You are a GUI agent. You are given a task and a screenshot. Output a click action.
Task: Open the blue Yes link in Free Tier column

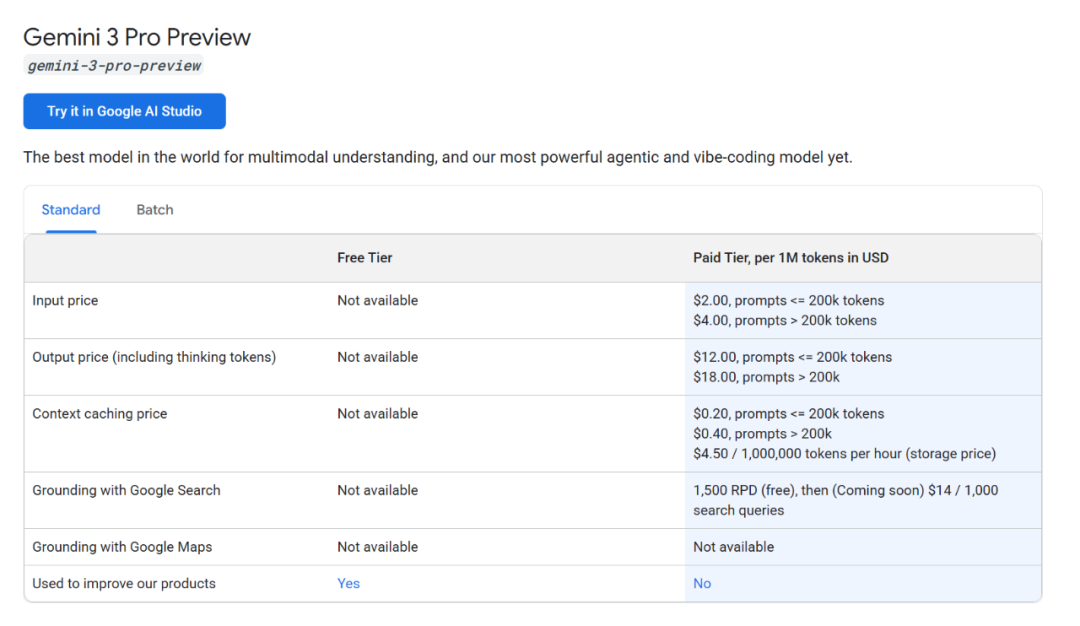click(348, 584)
